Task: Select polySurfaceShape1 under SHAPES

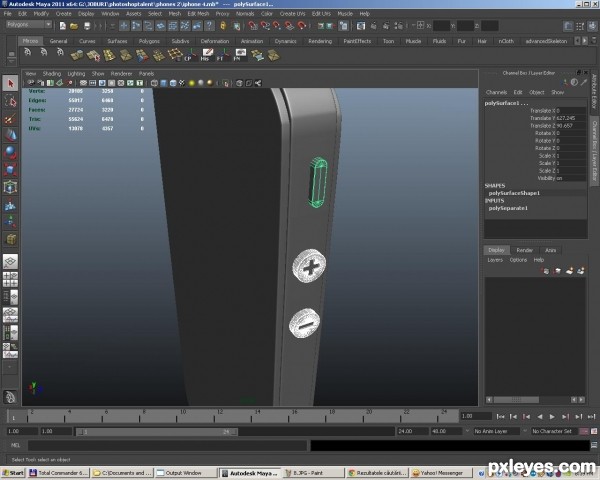Action: (514, 193)
